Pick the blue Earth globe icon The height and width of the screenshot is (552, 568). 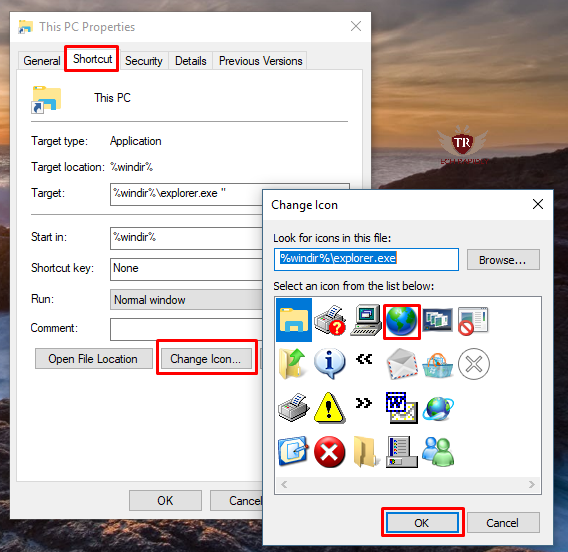(x=401, y=321)
